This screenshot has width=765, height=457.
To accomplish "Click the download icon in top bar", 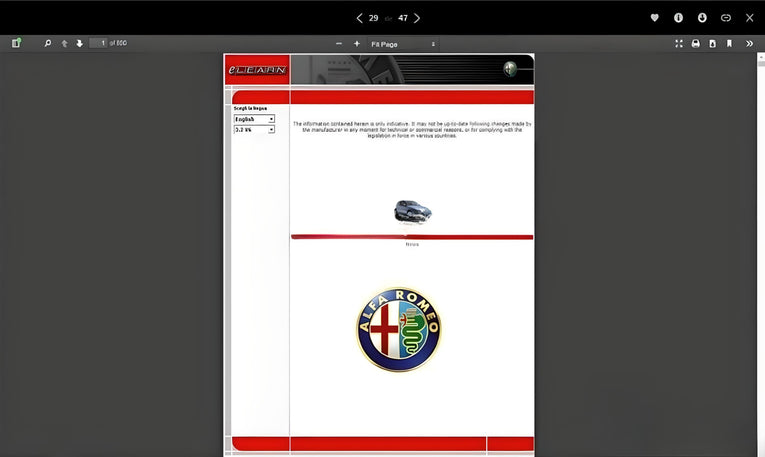I will [x=702, y=18].
